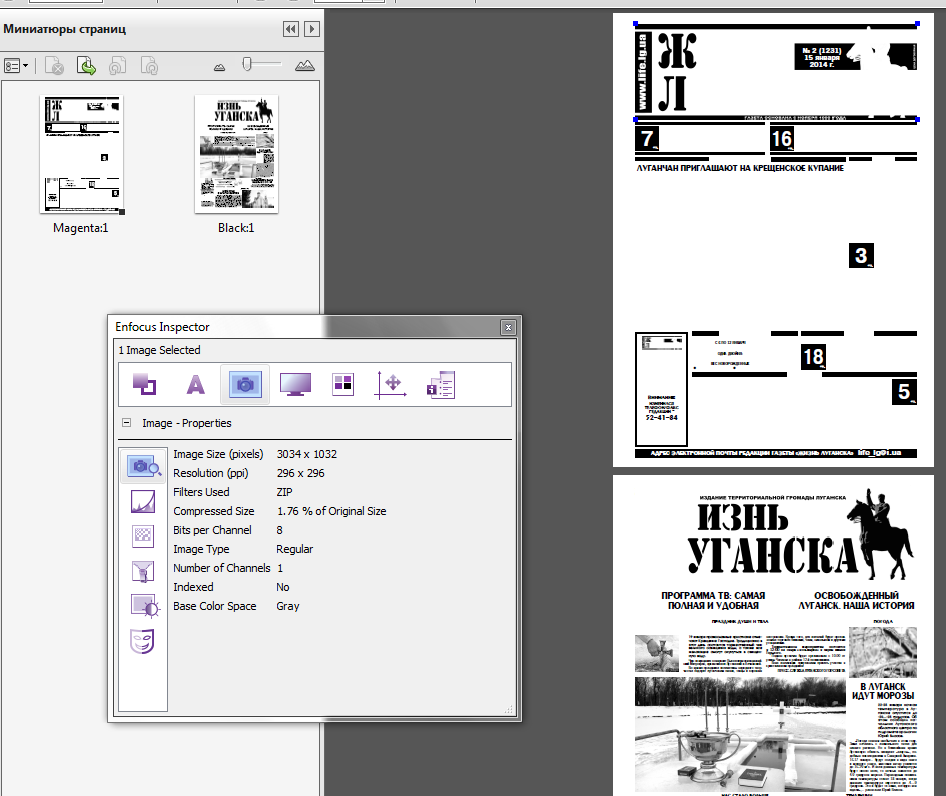Click the '3034 x 1032' image size value
The width and height of the screenshot is (946, 796).
pyautogui.click(x=306, y=454)
